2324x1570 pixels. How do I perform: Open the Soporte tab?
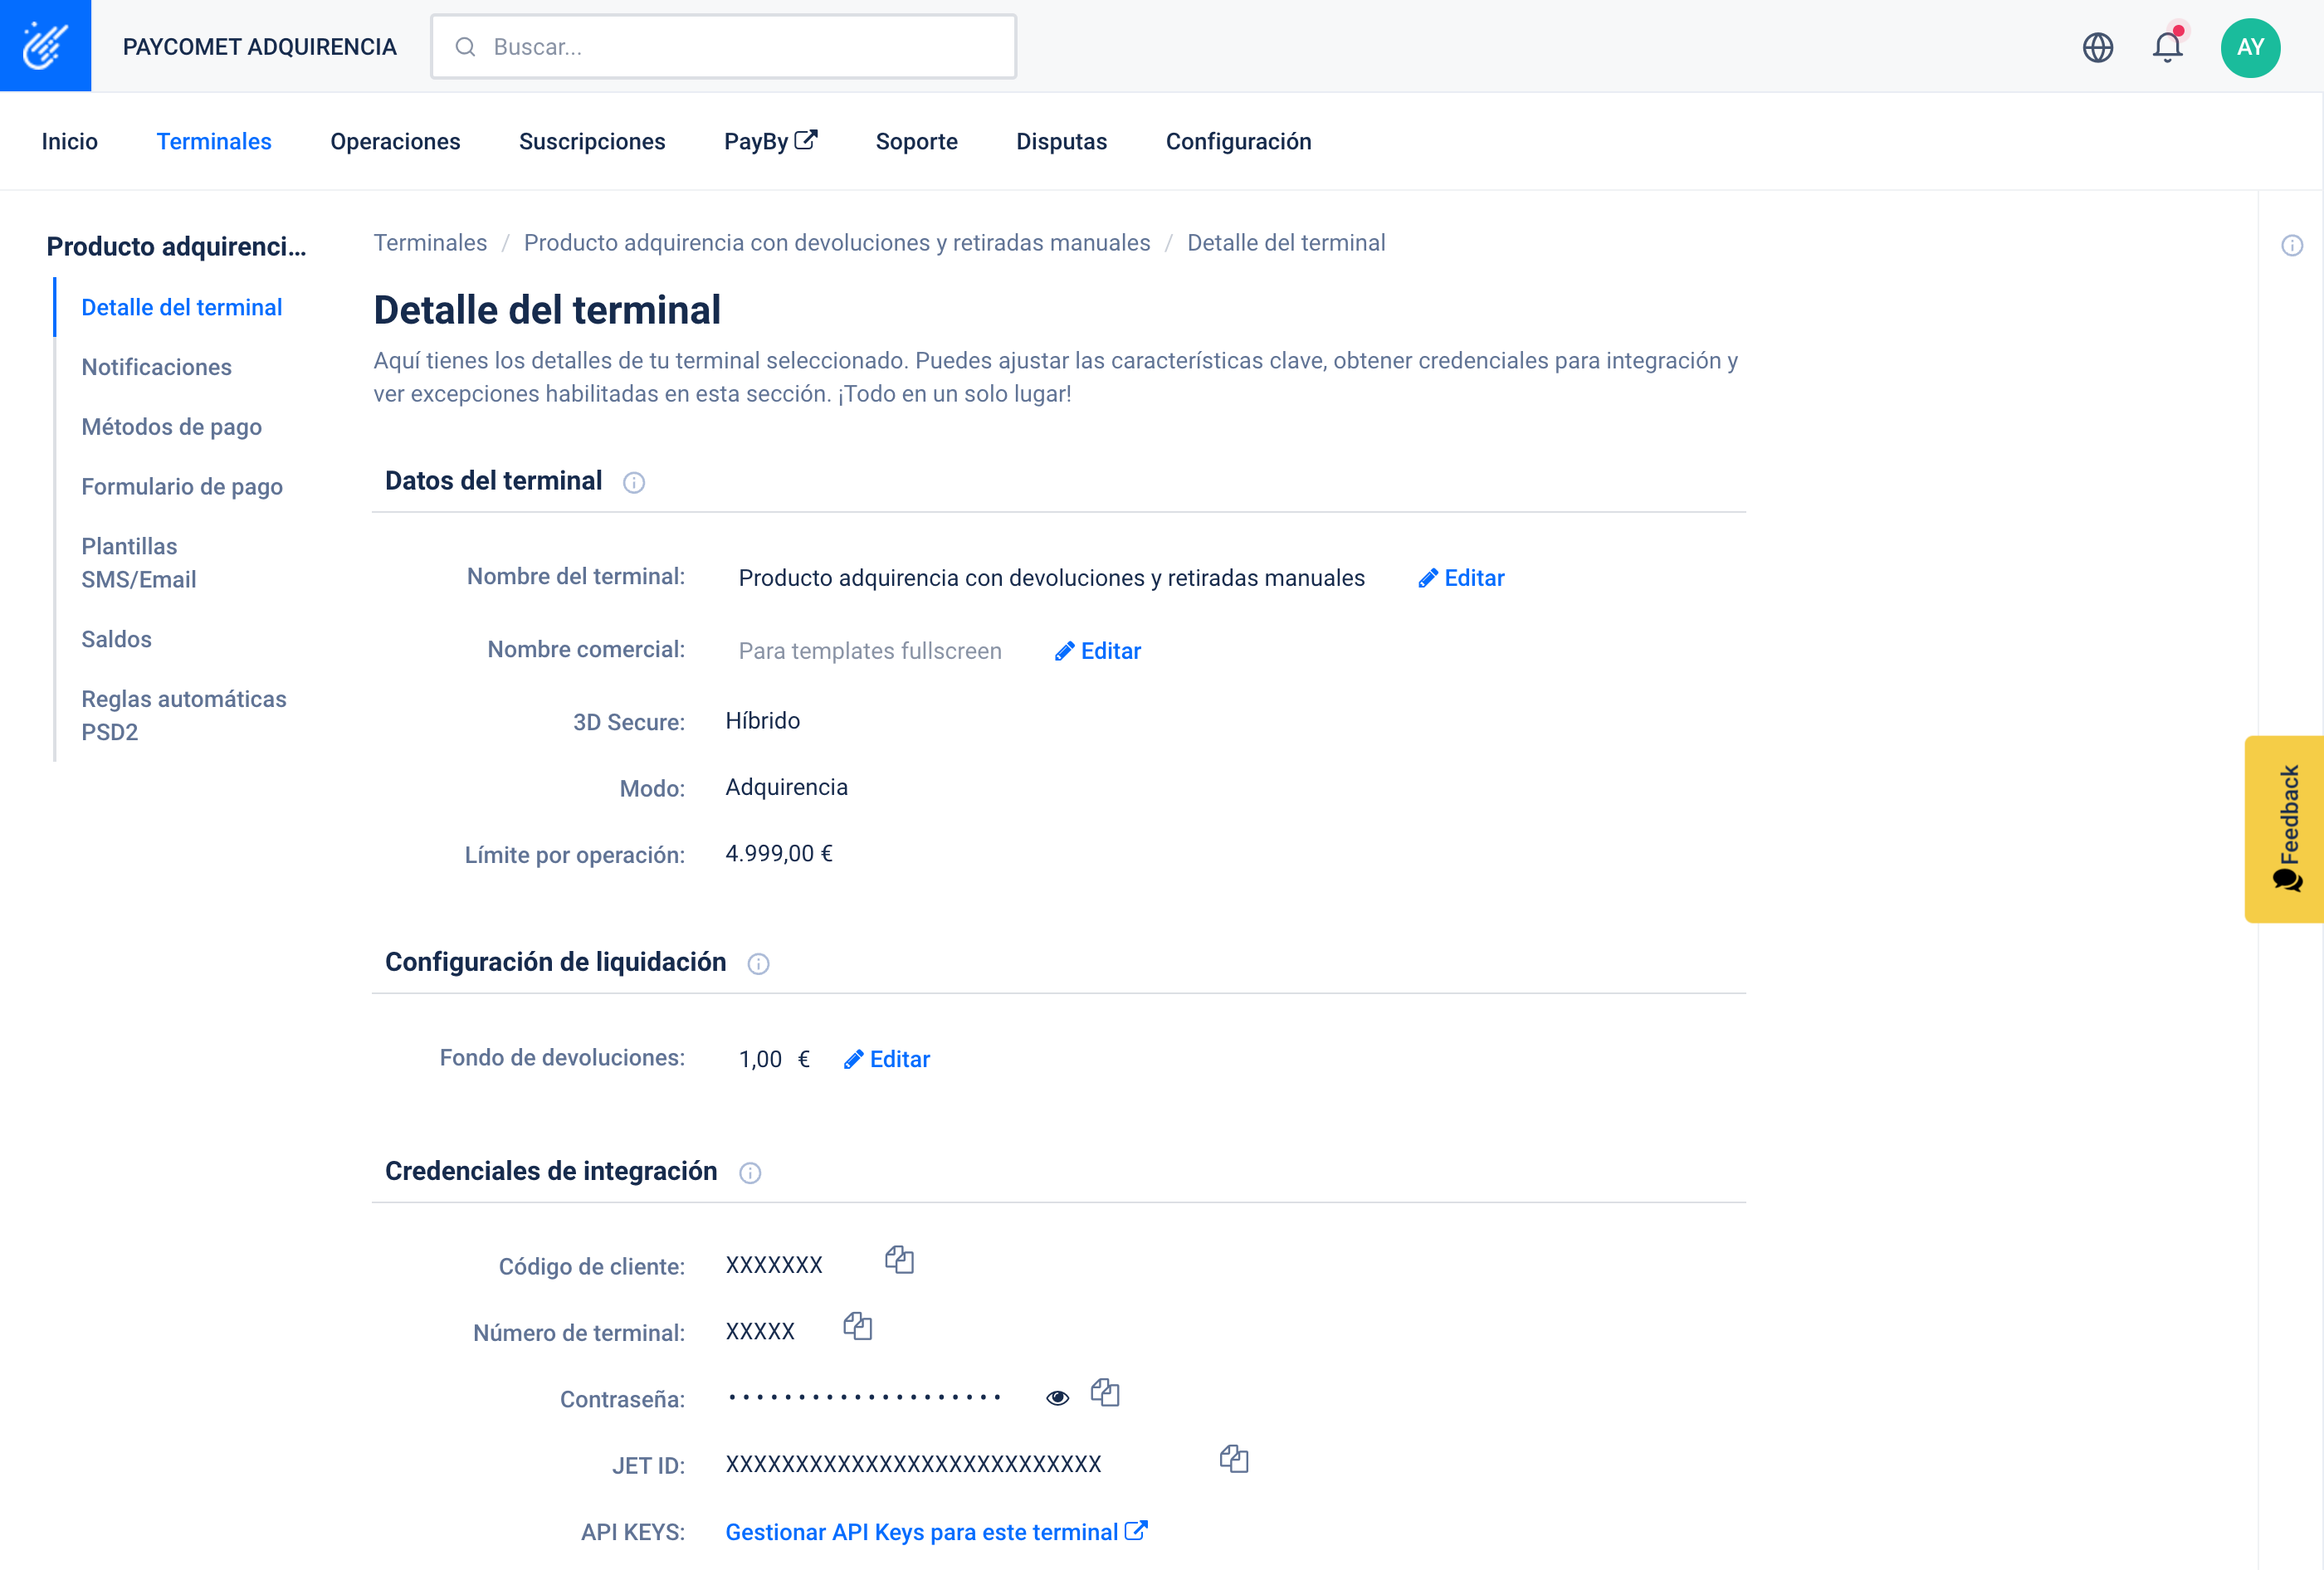pos(916,141)
